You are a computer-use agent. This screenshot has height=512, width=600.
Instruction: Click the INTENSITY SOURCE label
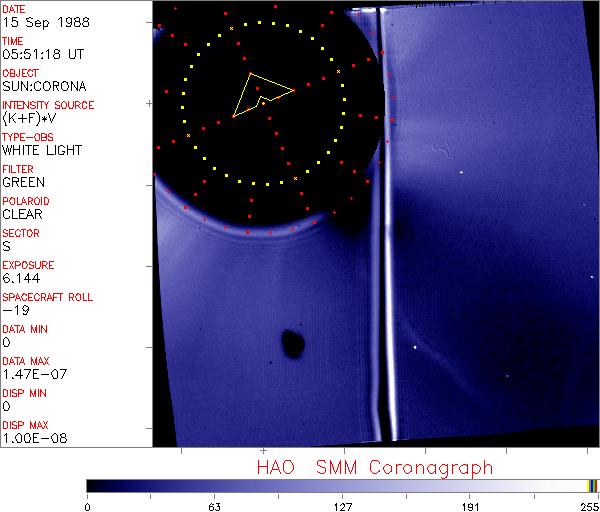(x=48, y=105)
